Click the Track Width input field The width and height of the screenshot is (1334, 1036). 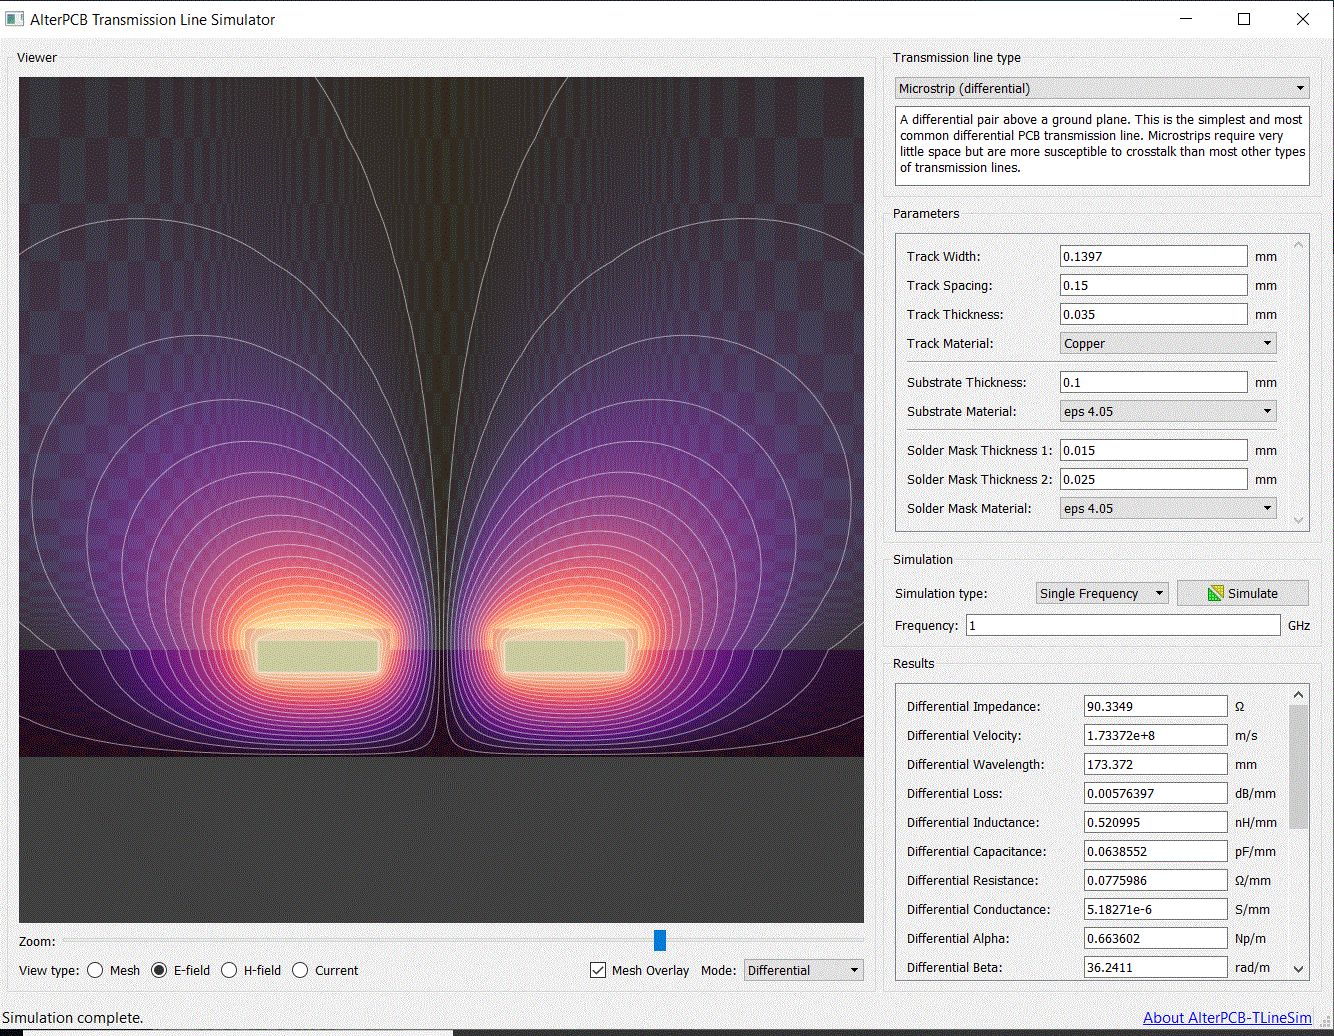coord(1152,256)
